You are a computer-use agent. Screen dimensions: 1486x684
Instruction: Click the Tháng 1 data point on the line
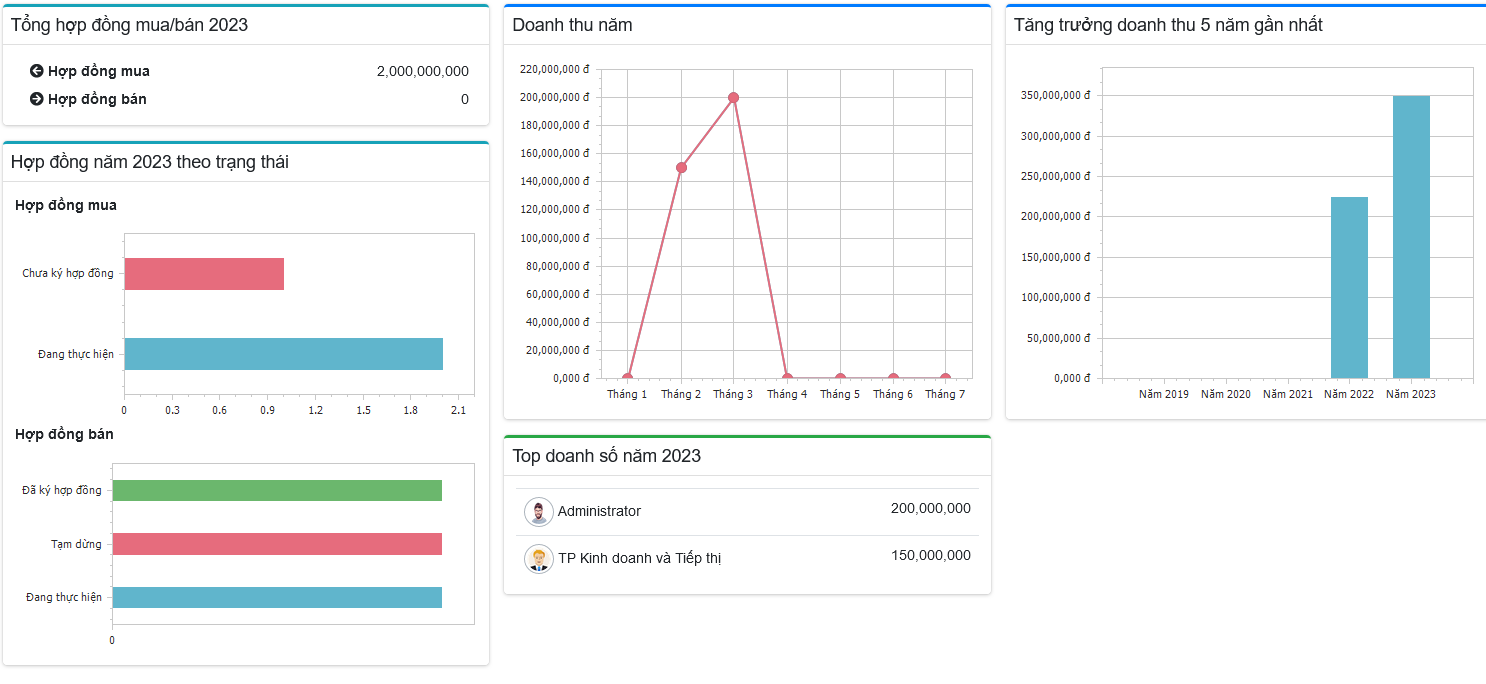(x=627, y=378)
